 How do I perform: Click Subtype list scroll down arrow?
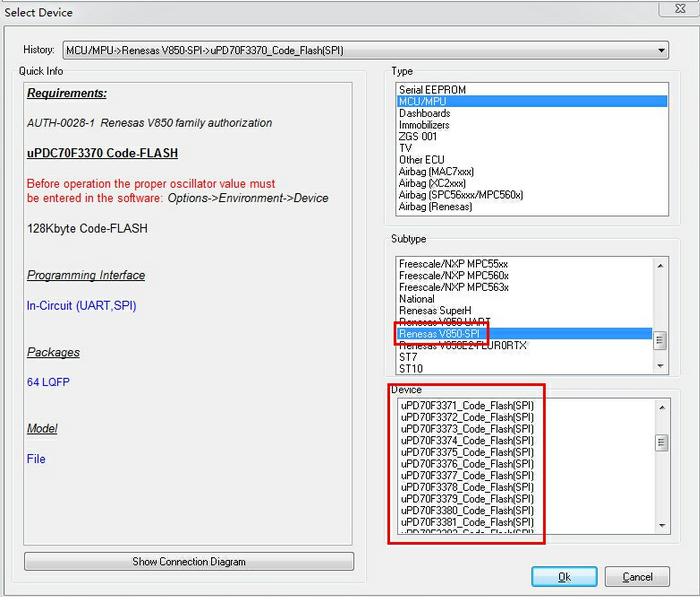660,366
